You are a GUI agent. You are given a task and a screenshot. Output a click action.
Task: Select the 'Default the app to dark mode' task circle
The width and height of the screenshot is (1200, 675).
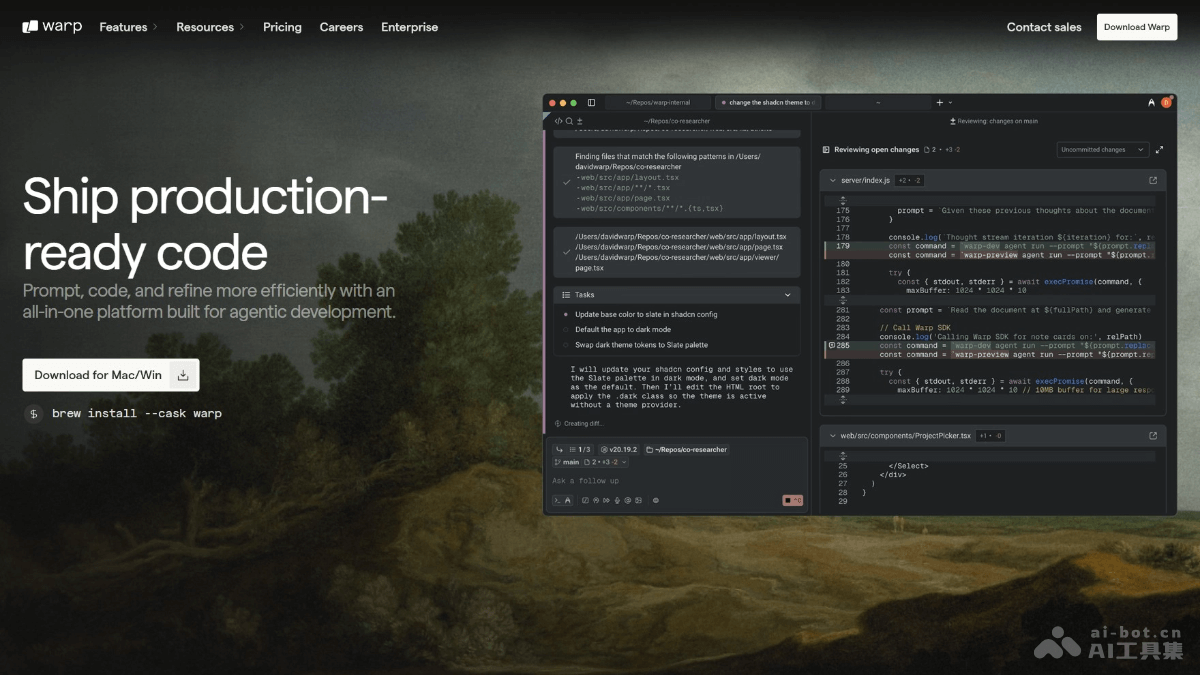566,329
